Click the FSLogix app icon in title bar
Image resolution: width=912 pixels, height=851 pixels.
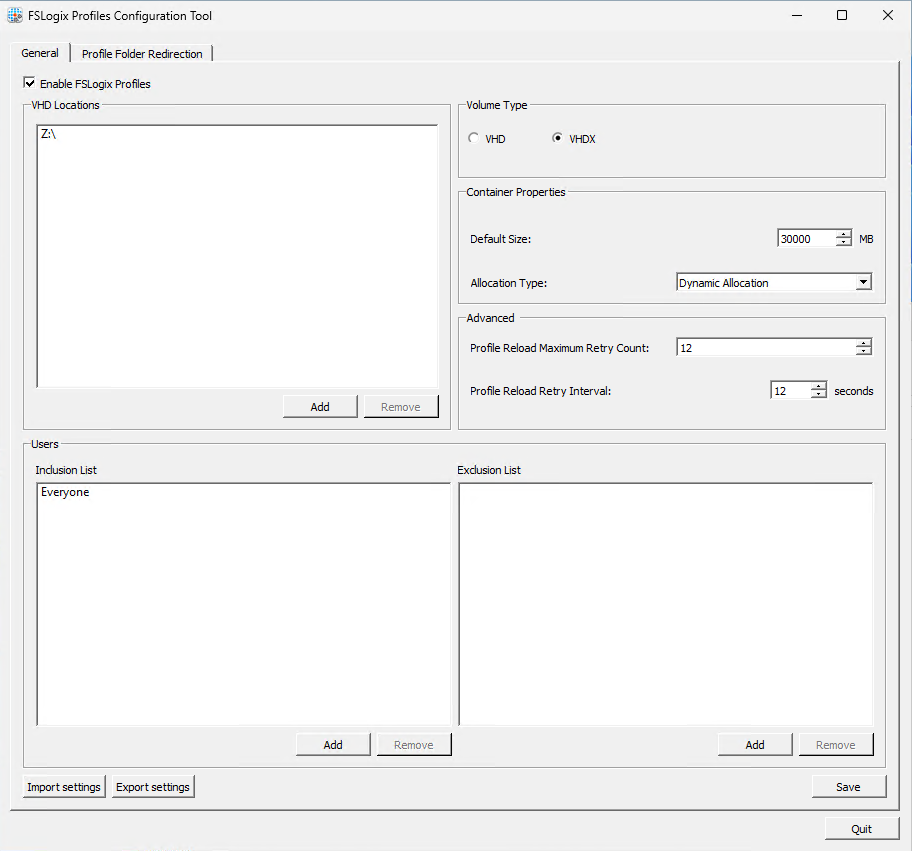coord(15,16)
